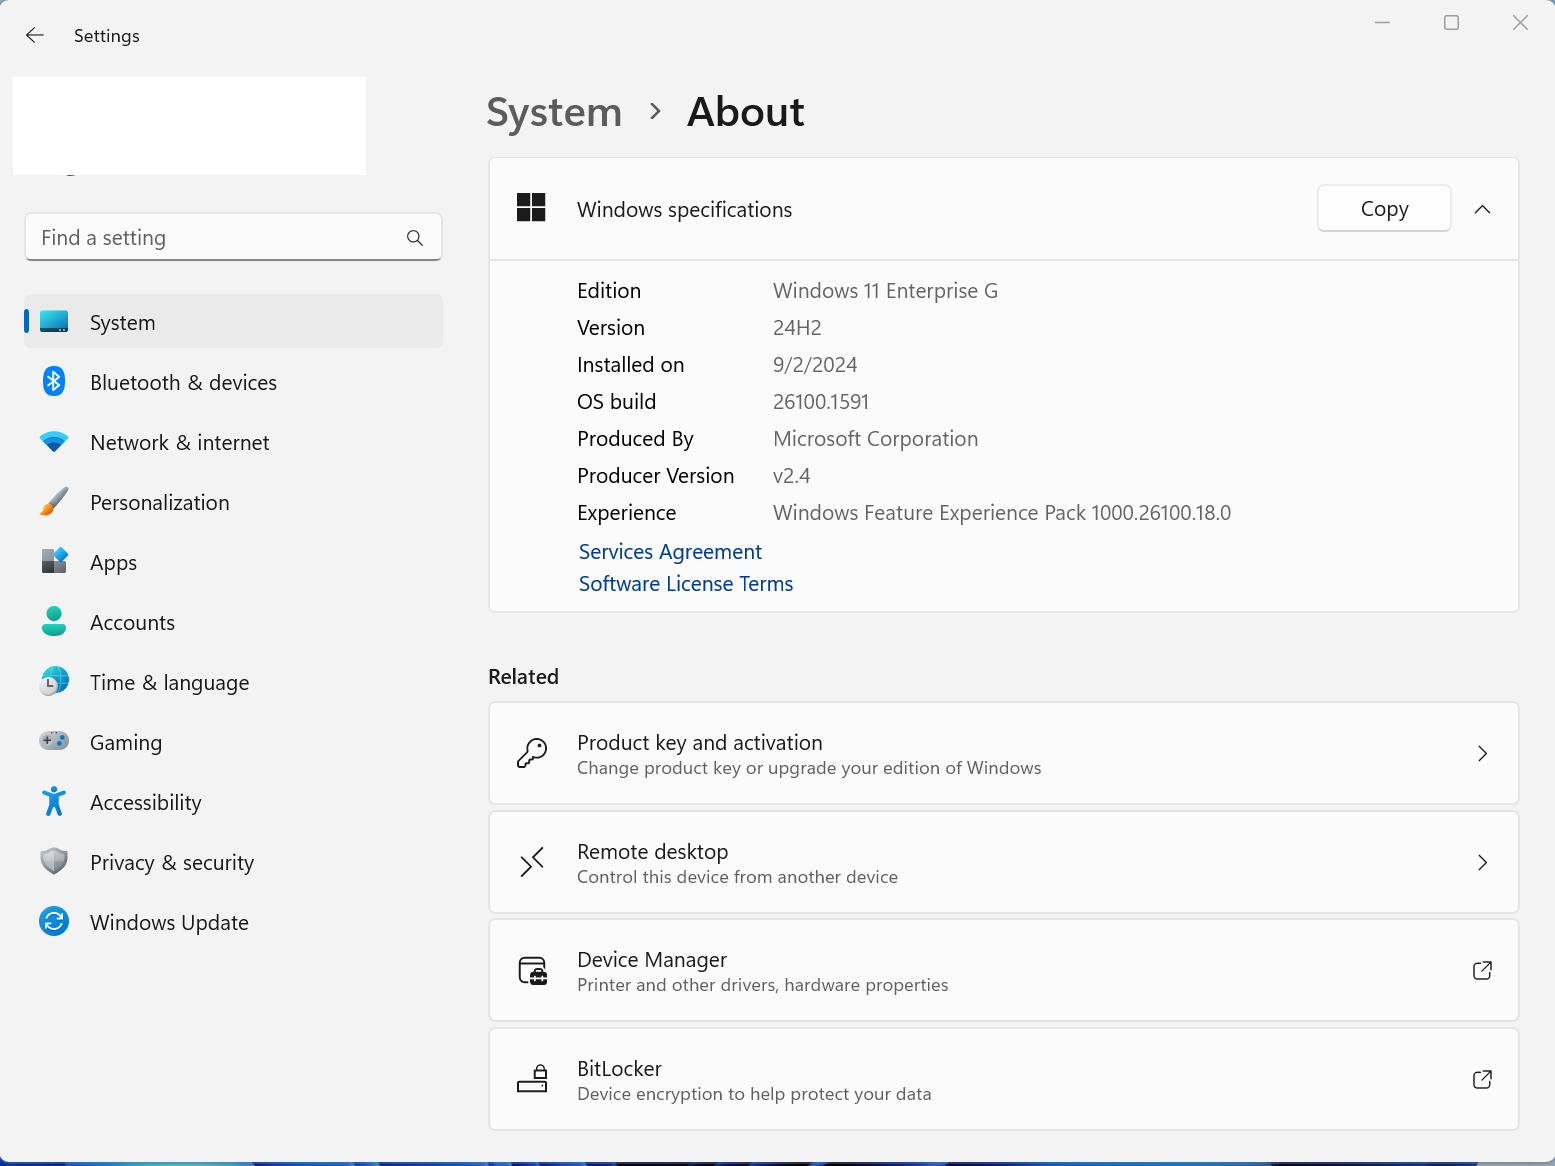
Task: Click the Privacy & security shield icon
Action: [54, 861]
